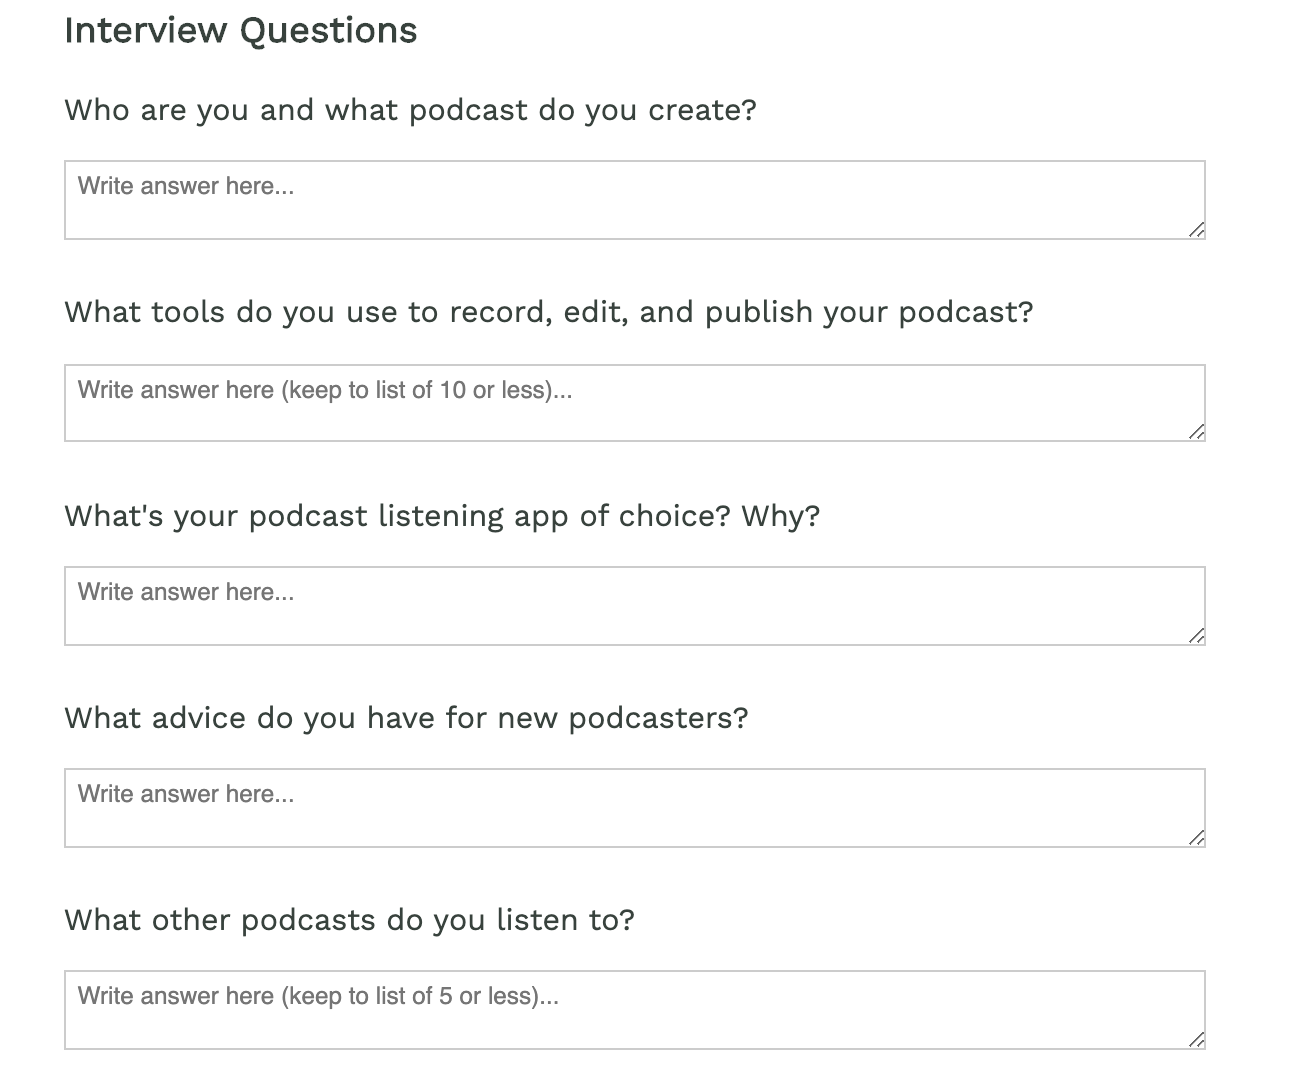This screenshot has height=1070, width=1292.
Task: Click the 'What tools do you use' question label
Action: (x=548, y=312)
